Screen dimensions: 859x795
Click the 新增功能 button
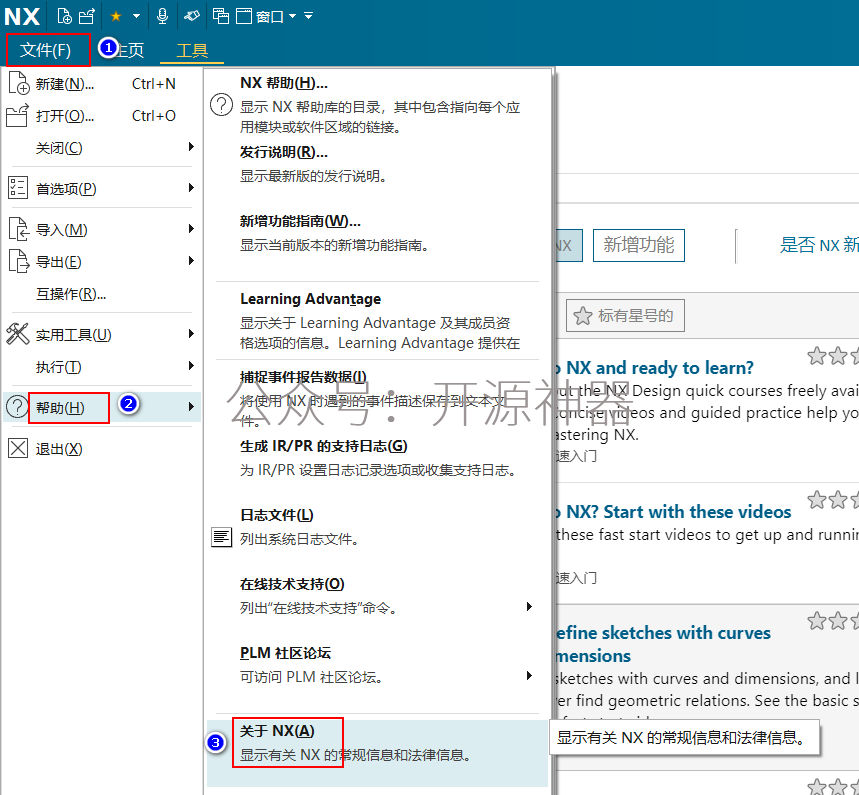pyautogui.click(x=639, y=245)
